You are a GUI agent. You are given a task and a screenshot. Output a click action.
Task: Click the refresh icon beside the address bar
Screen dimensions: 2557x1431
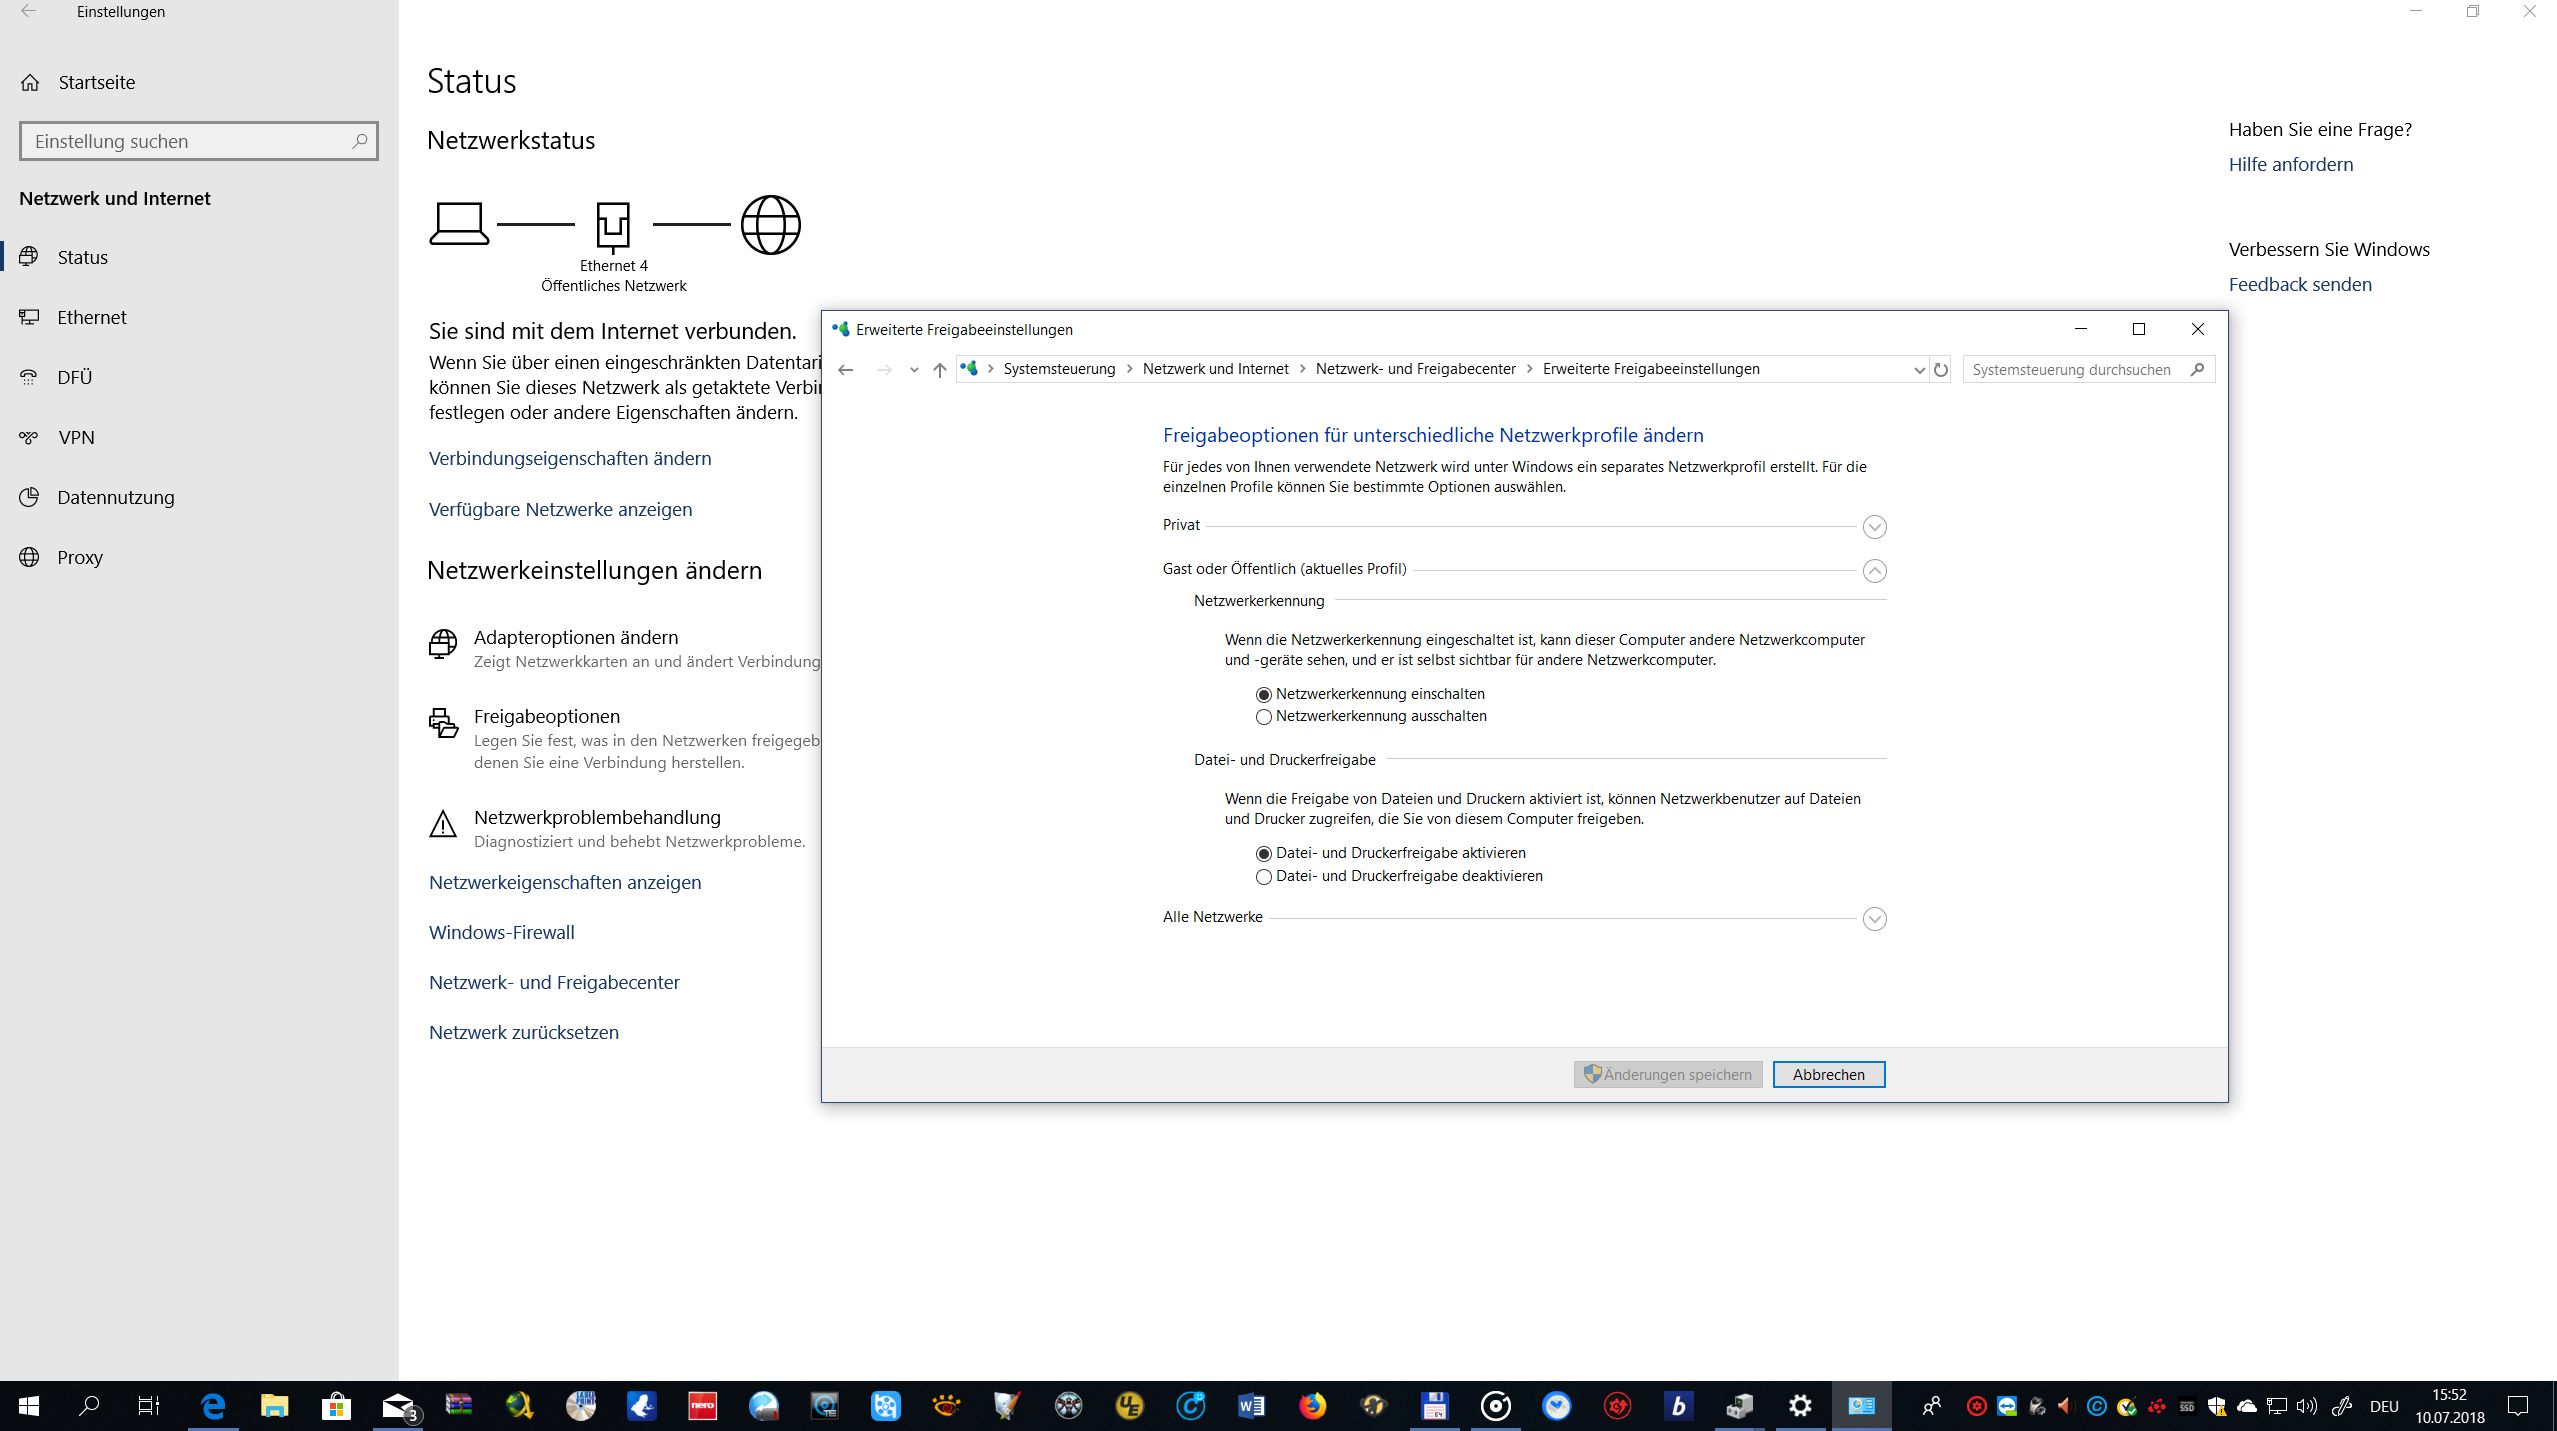pyautogui.click(x=1941, y=370)
